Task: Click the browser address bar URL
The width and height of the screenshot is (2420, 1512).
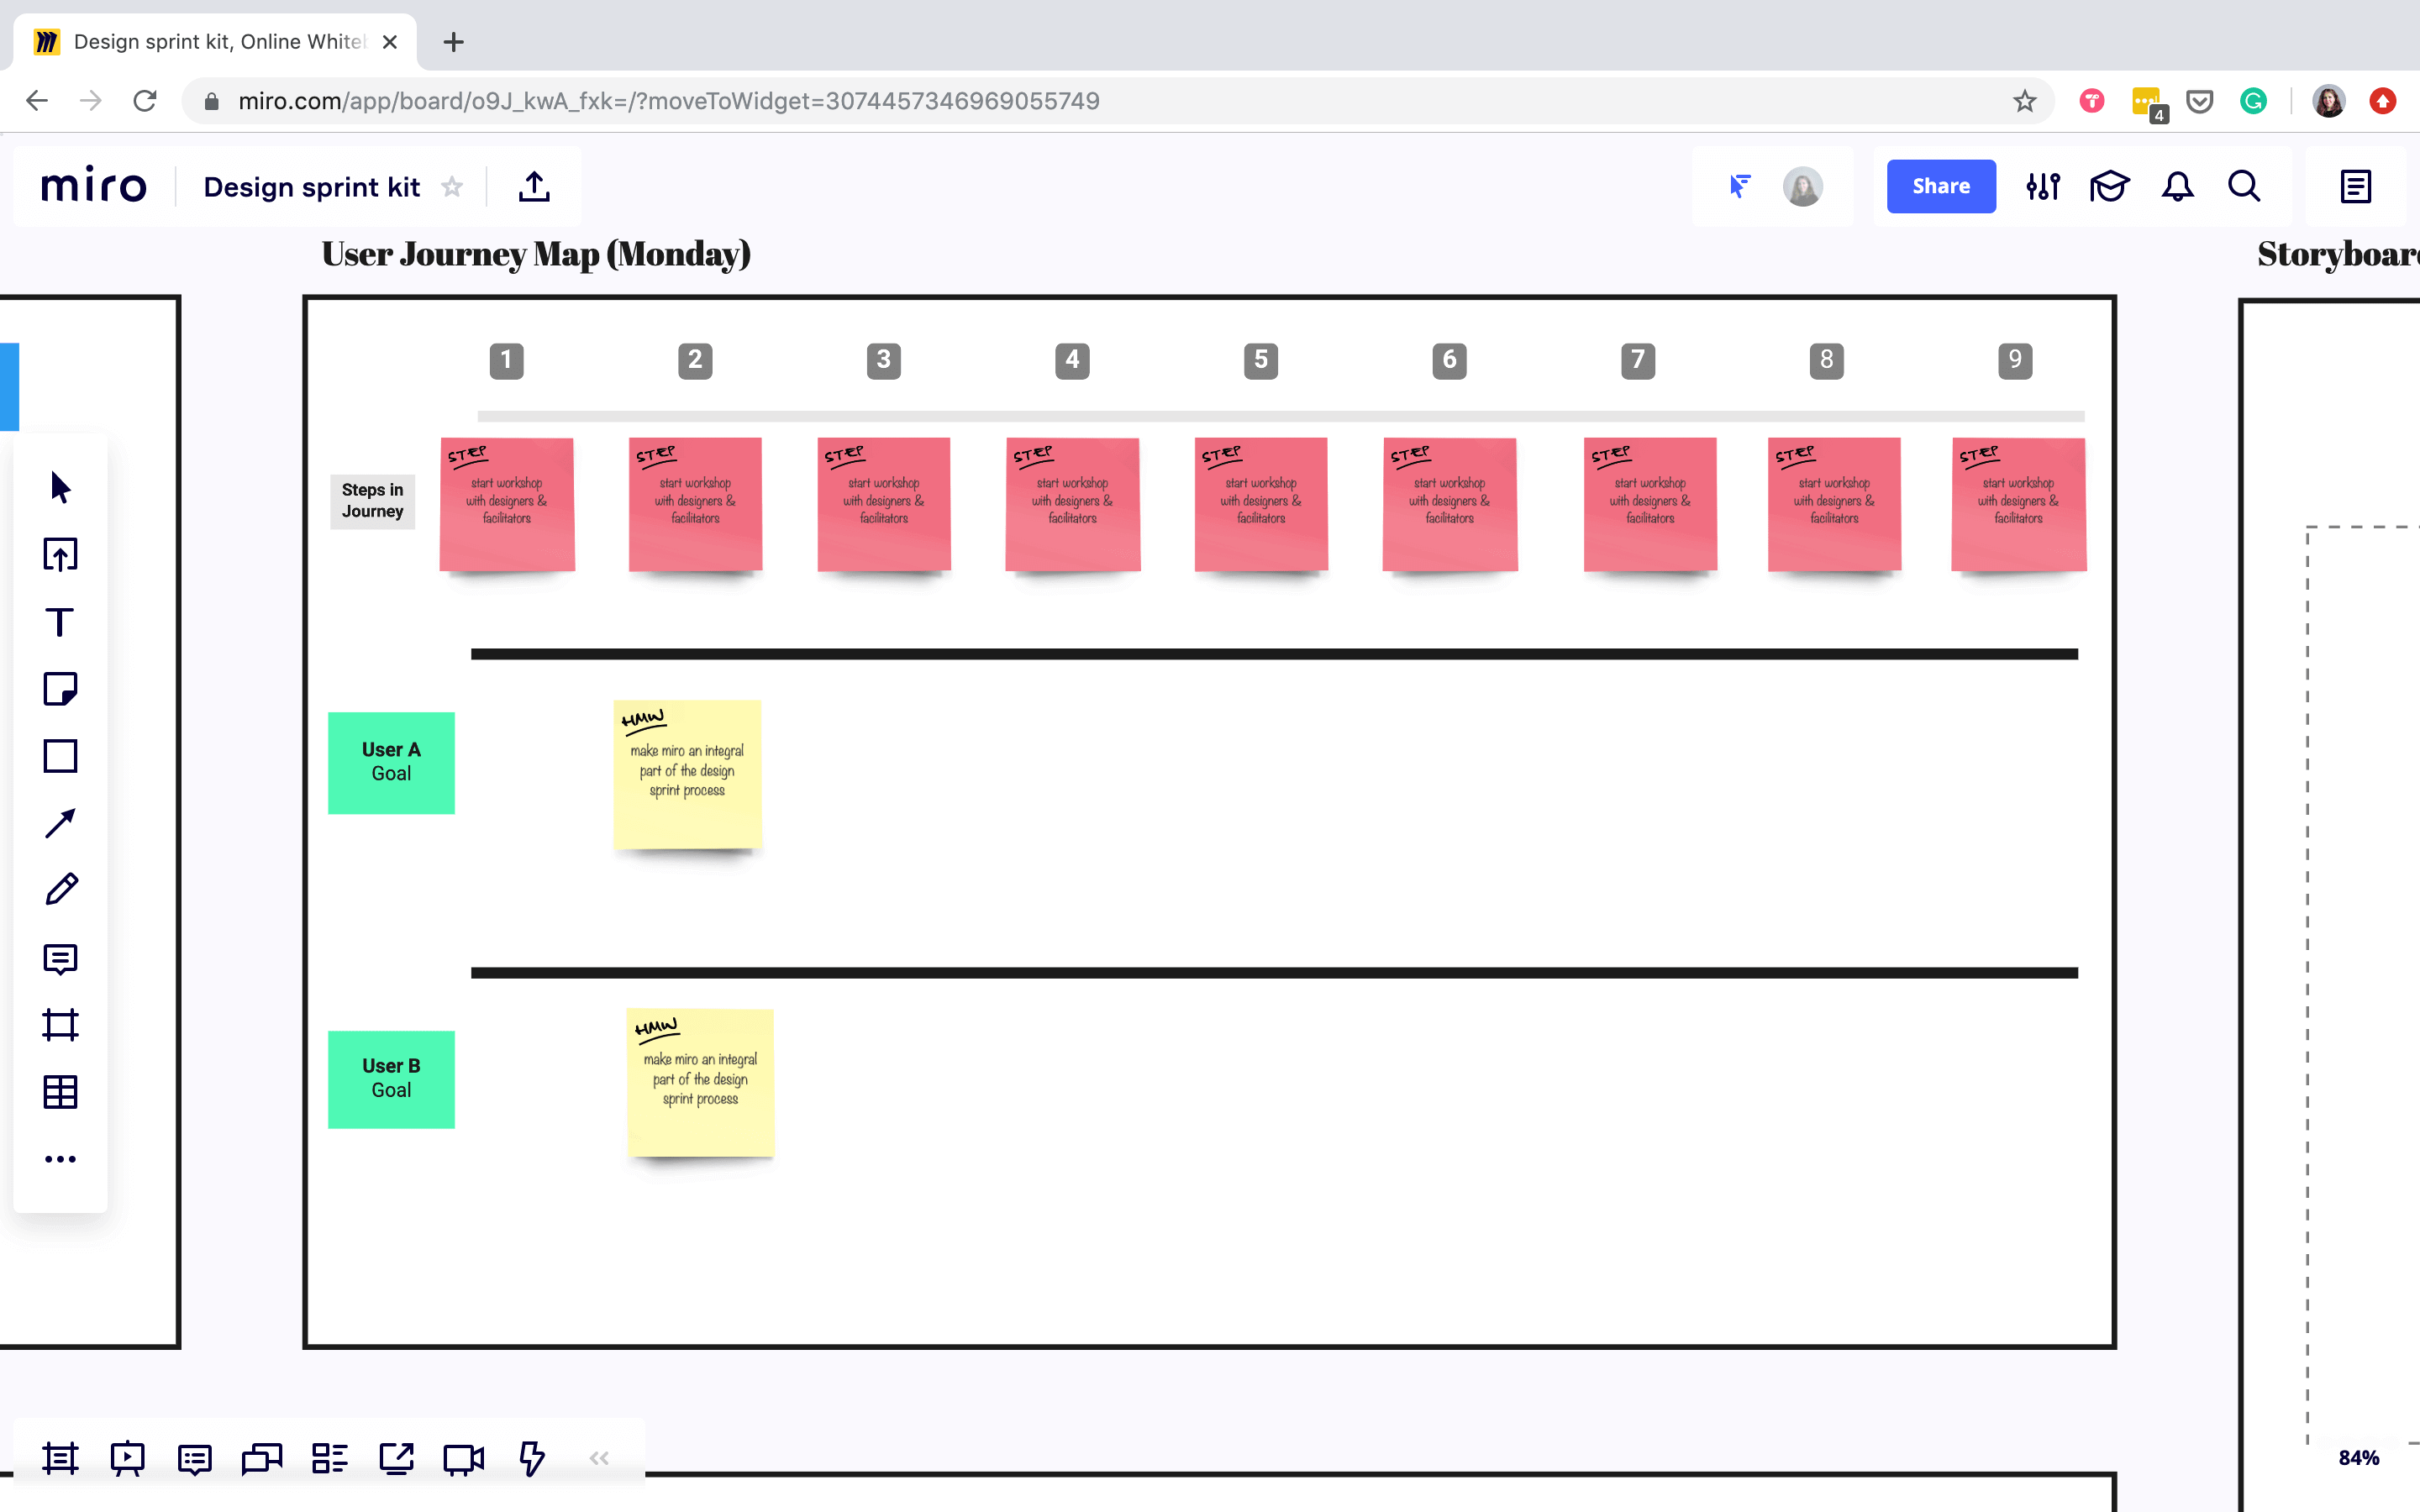Action: coord(668,101)
